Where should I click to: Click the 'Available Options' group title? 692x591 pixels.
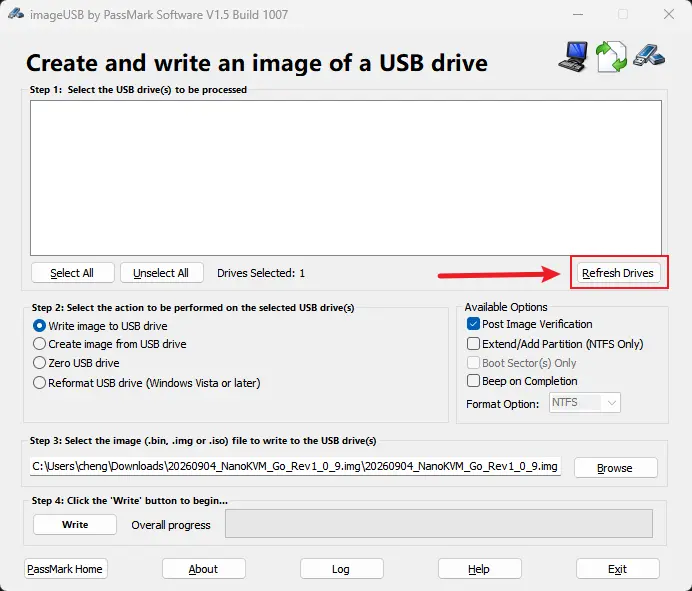506,307
